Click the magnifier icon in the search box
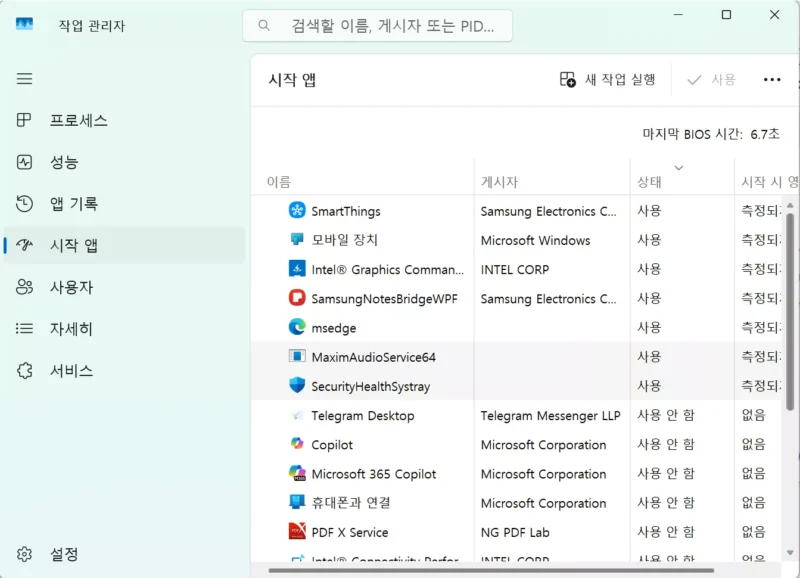 (x=264, y=26)
